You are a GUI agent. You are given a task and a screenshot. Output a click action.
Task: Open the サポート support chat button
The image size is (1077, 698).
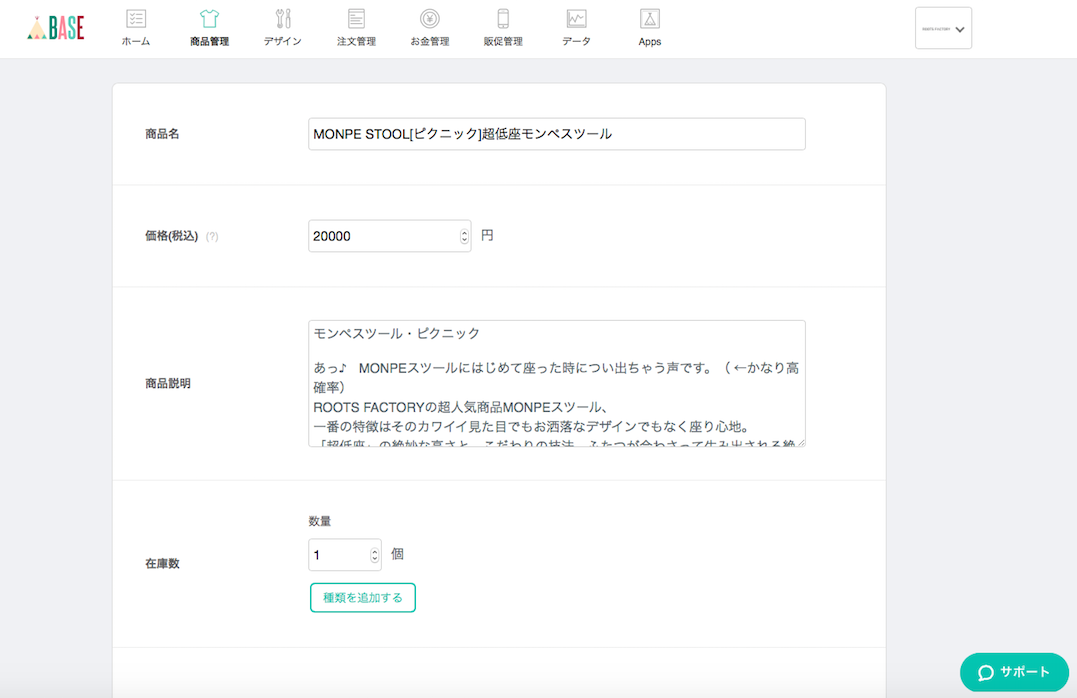(1014, 672)
